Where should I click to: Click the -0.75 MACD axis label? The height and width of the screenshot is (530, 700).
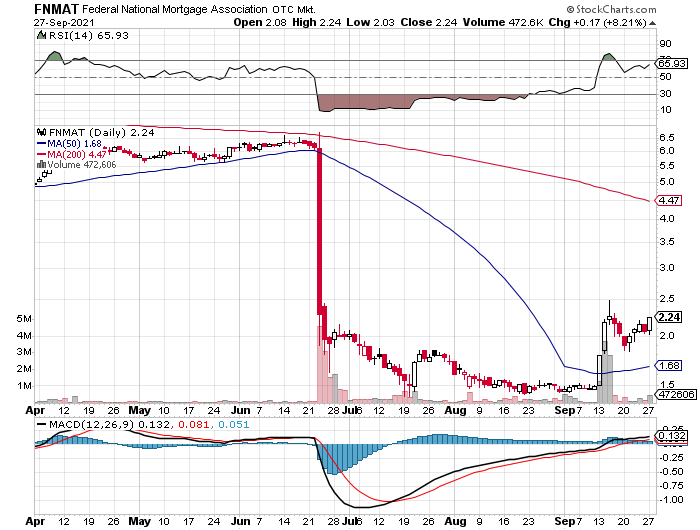pyautogui.click(x=671, y=486)
